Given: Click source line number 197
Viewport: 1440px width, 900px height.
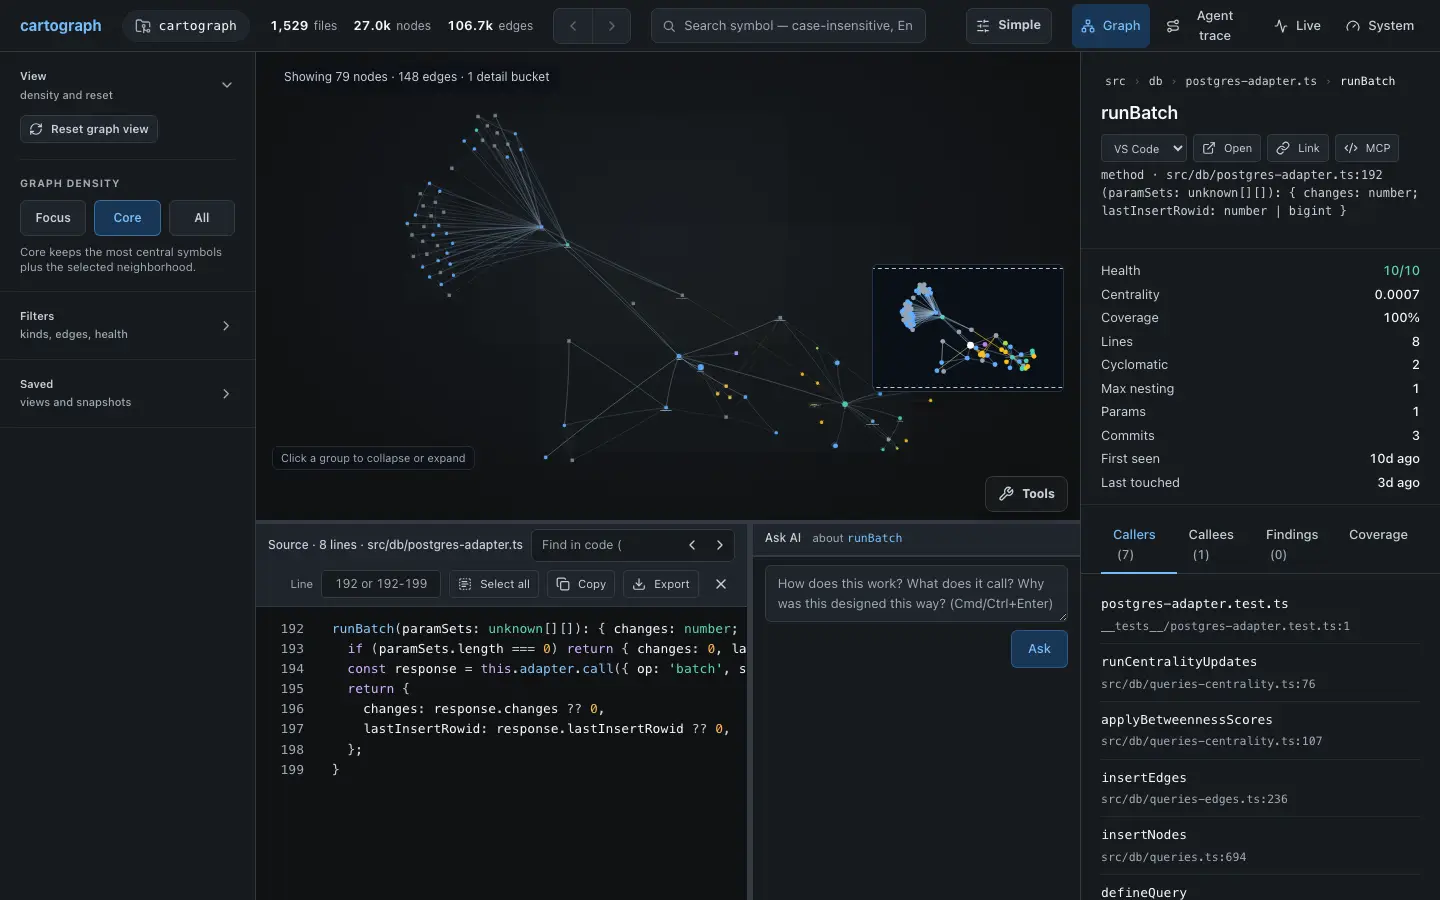Looking at the screenshot, I should tap(292, 729).
